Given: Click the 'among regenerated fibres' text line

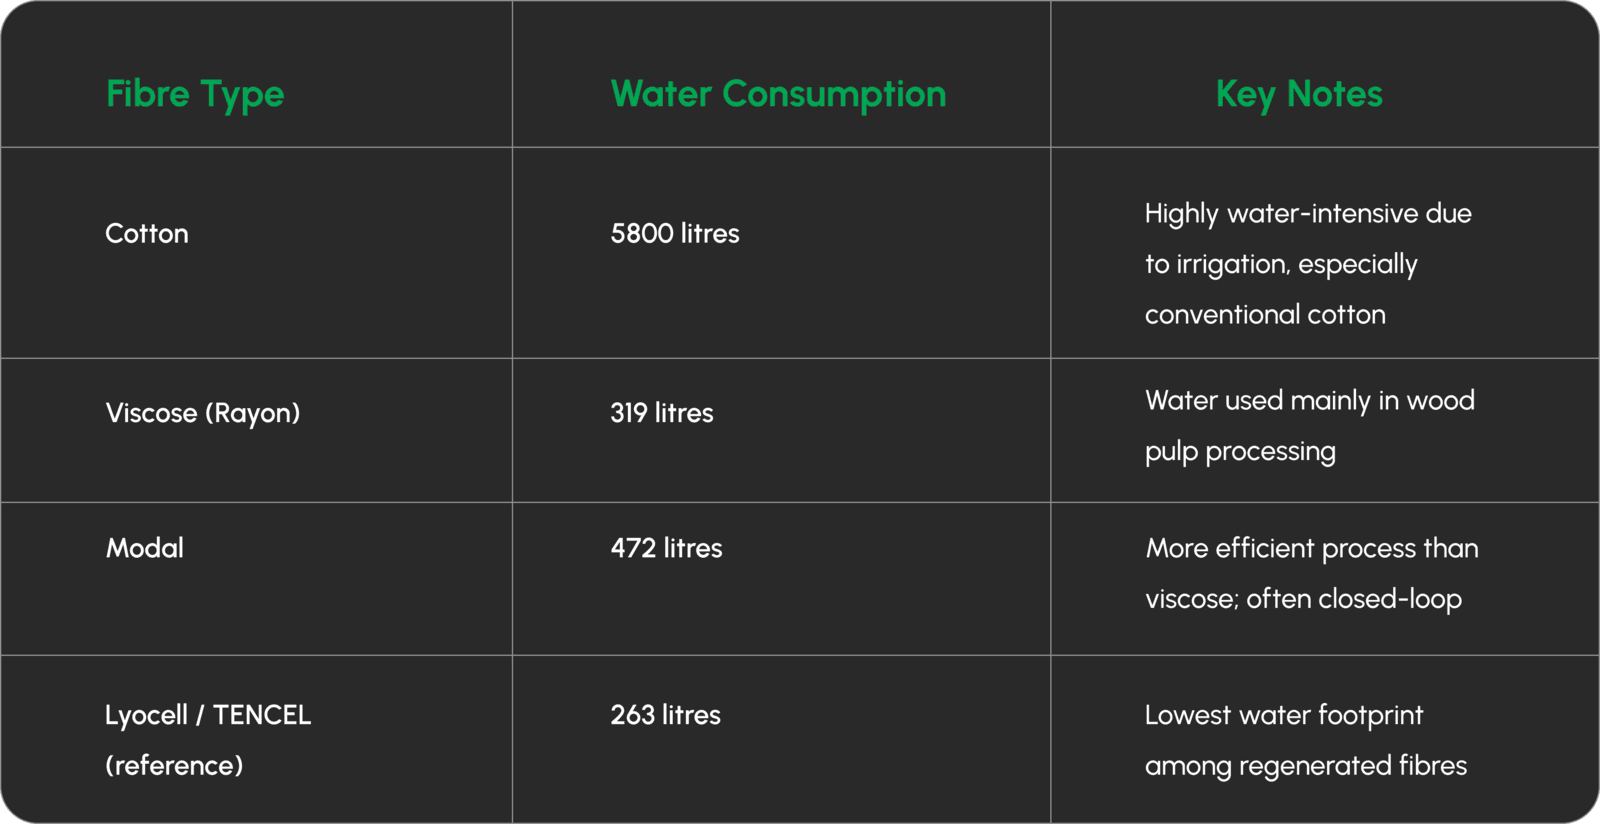Looking at the screenshot, I should 1306,766.
